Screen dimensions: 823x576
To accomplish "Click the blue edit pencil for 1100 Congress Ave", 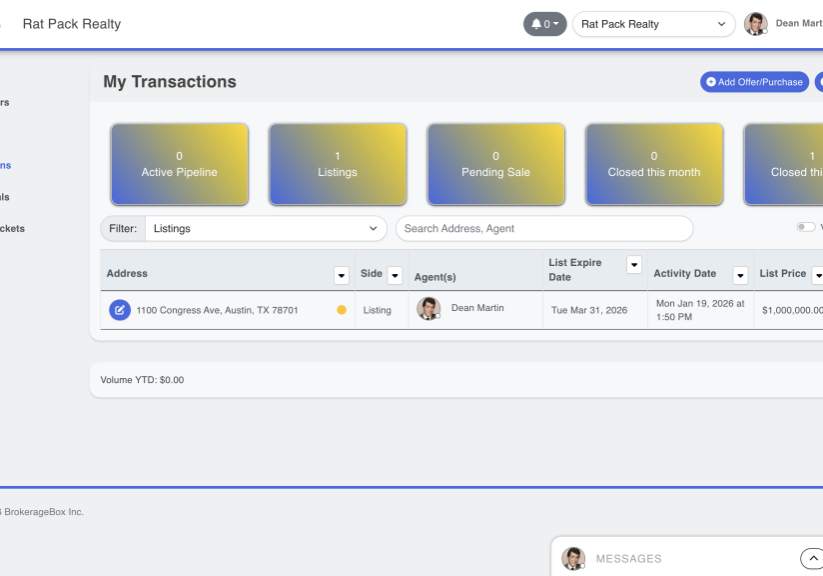I will [122, 310].
